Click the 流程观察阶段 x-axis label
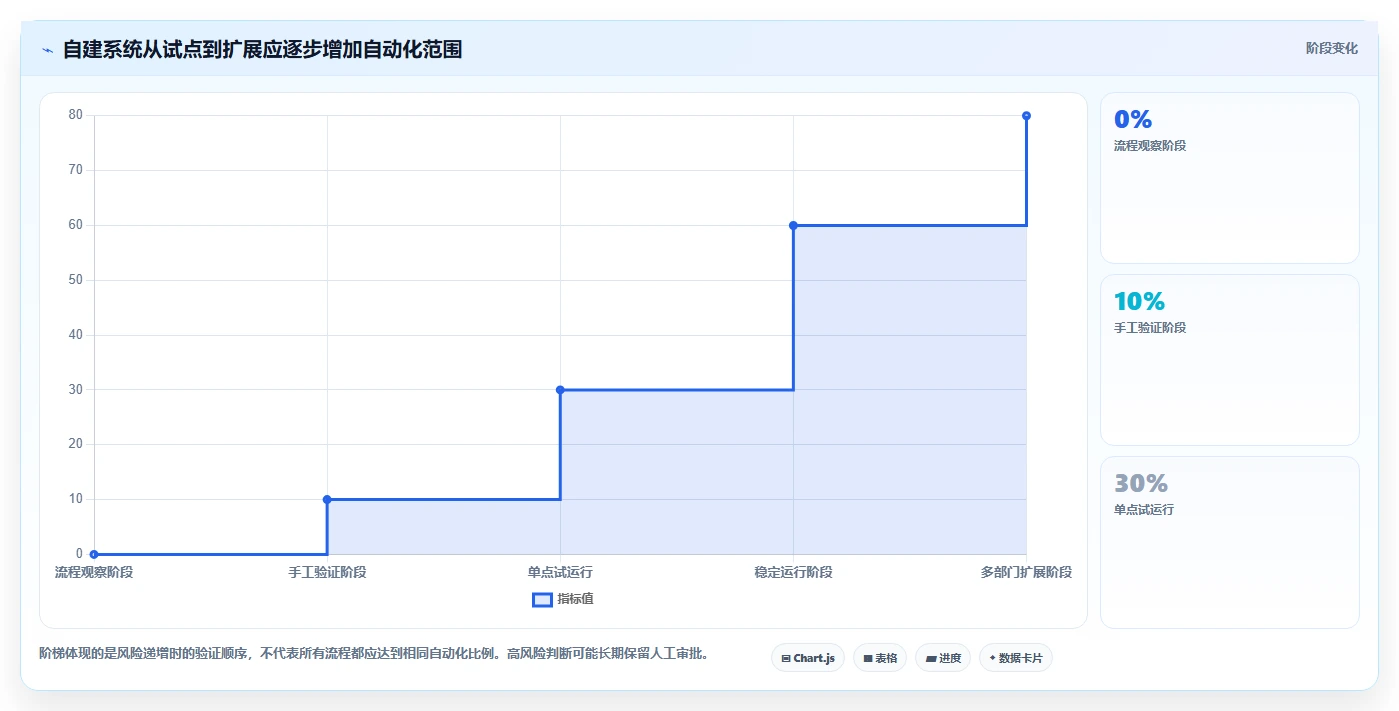 click(x=94, y=572)
